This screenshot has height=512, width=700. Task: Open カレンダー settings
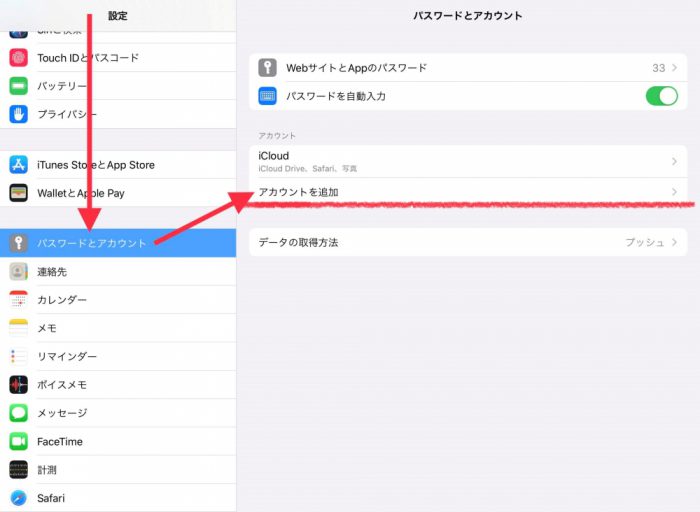pyautogui.click(x=118, y=300)
